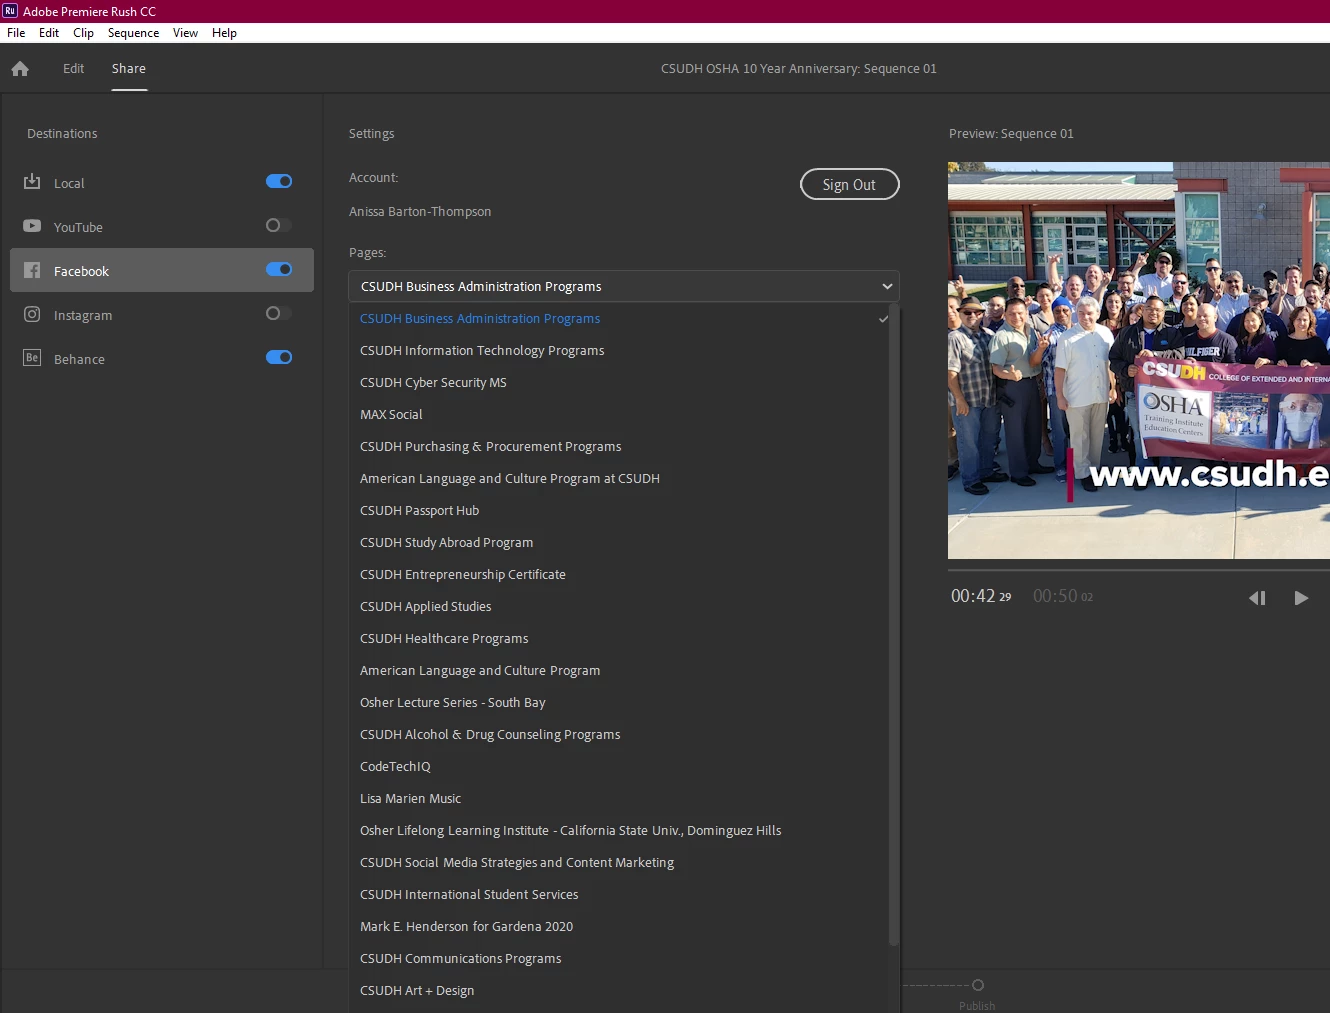Click the Instagram destination icon

32,314
